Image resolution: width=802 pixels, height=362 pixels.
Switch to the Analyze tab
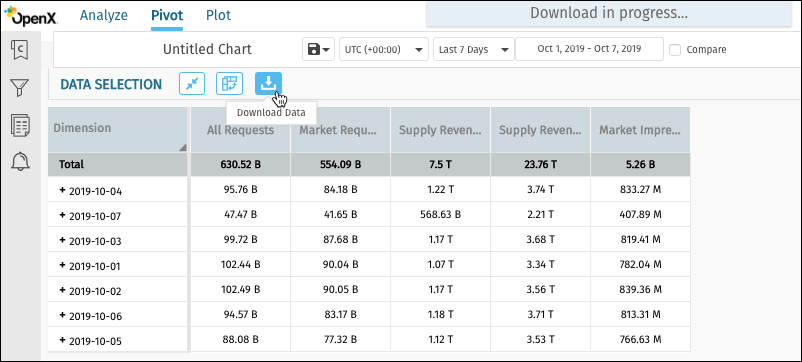click(x=104, y=15)
